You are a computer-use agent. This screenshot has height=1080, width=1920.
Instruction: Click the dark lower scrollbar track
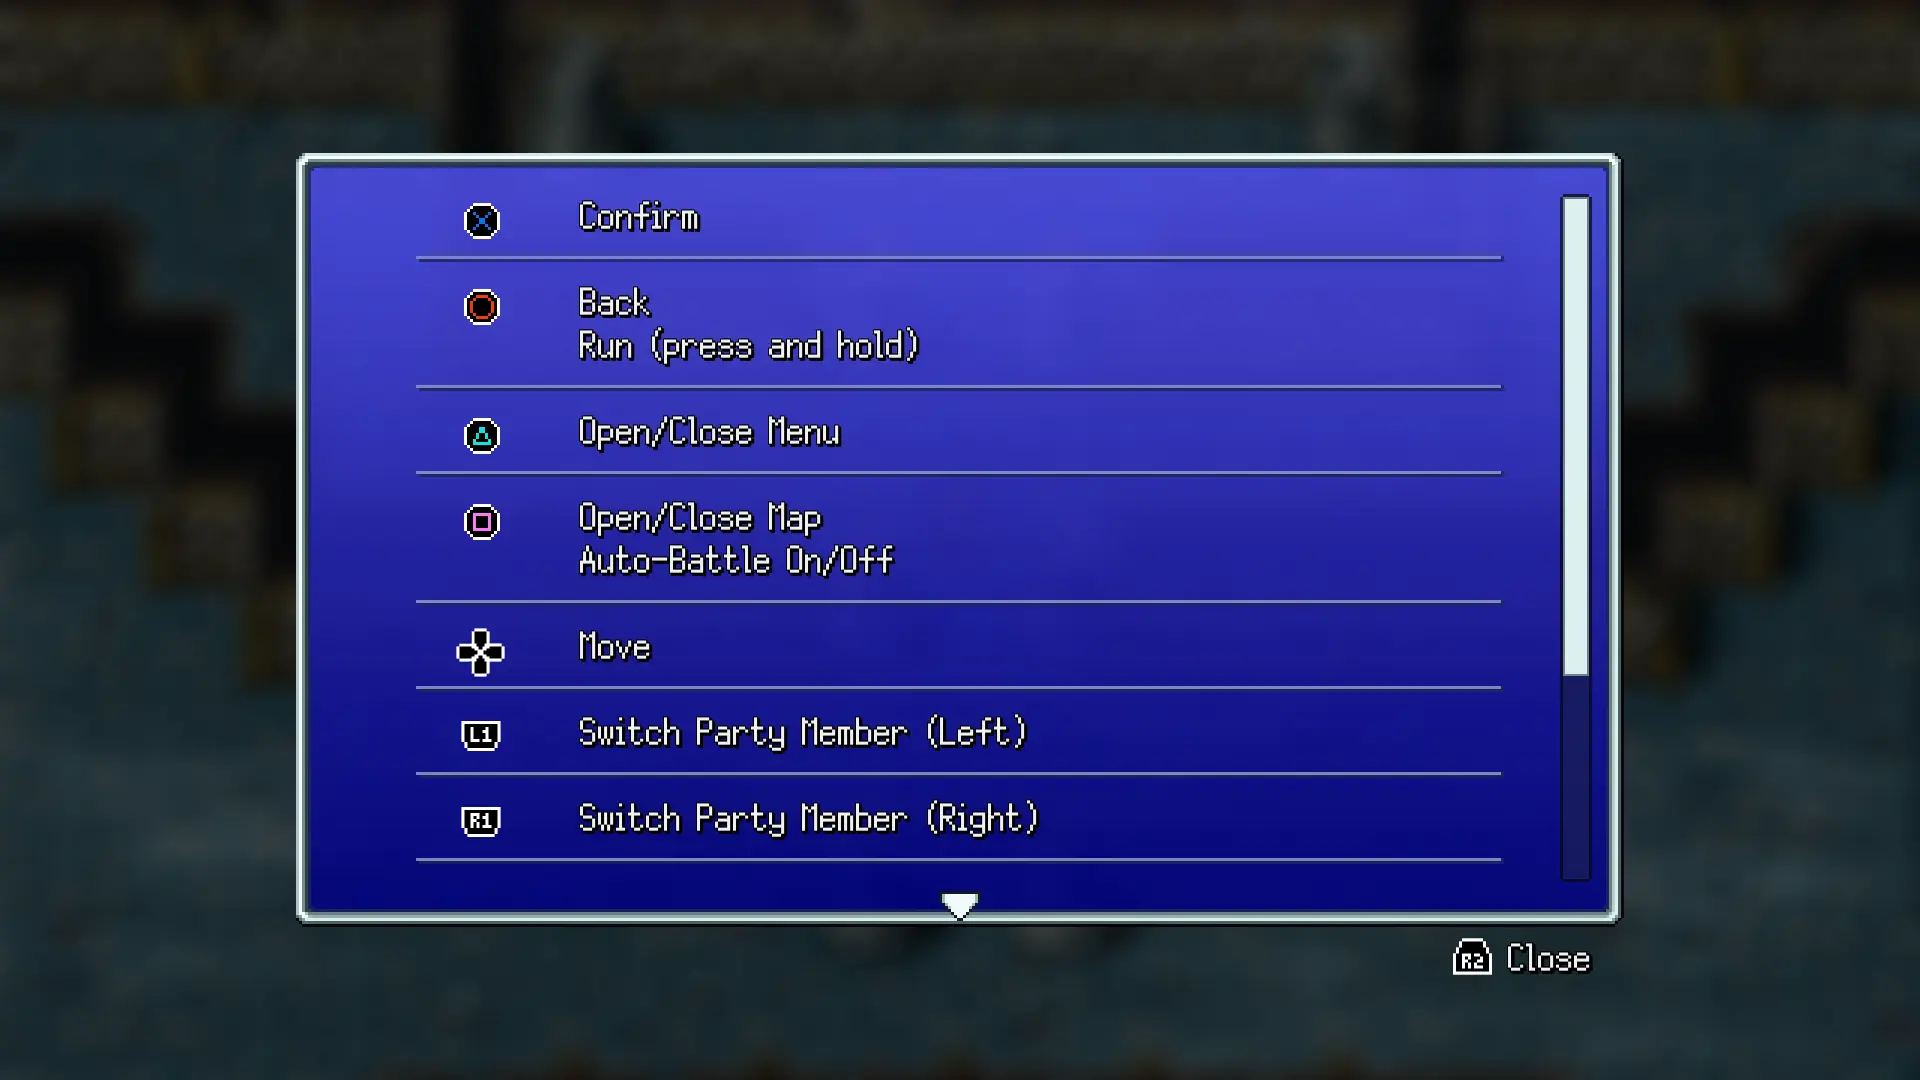[1576, 777]
